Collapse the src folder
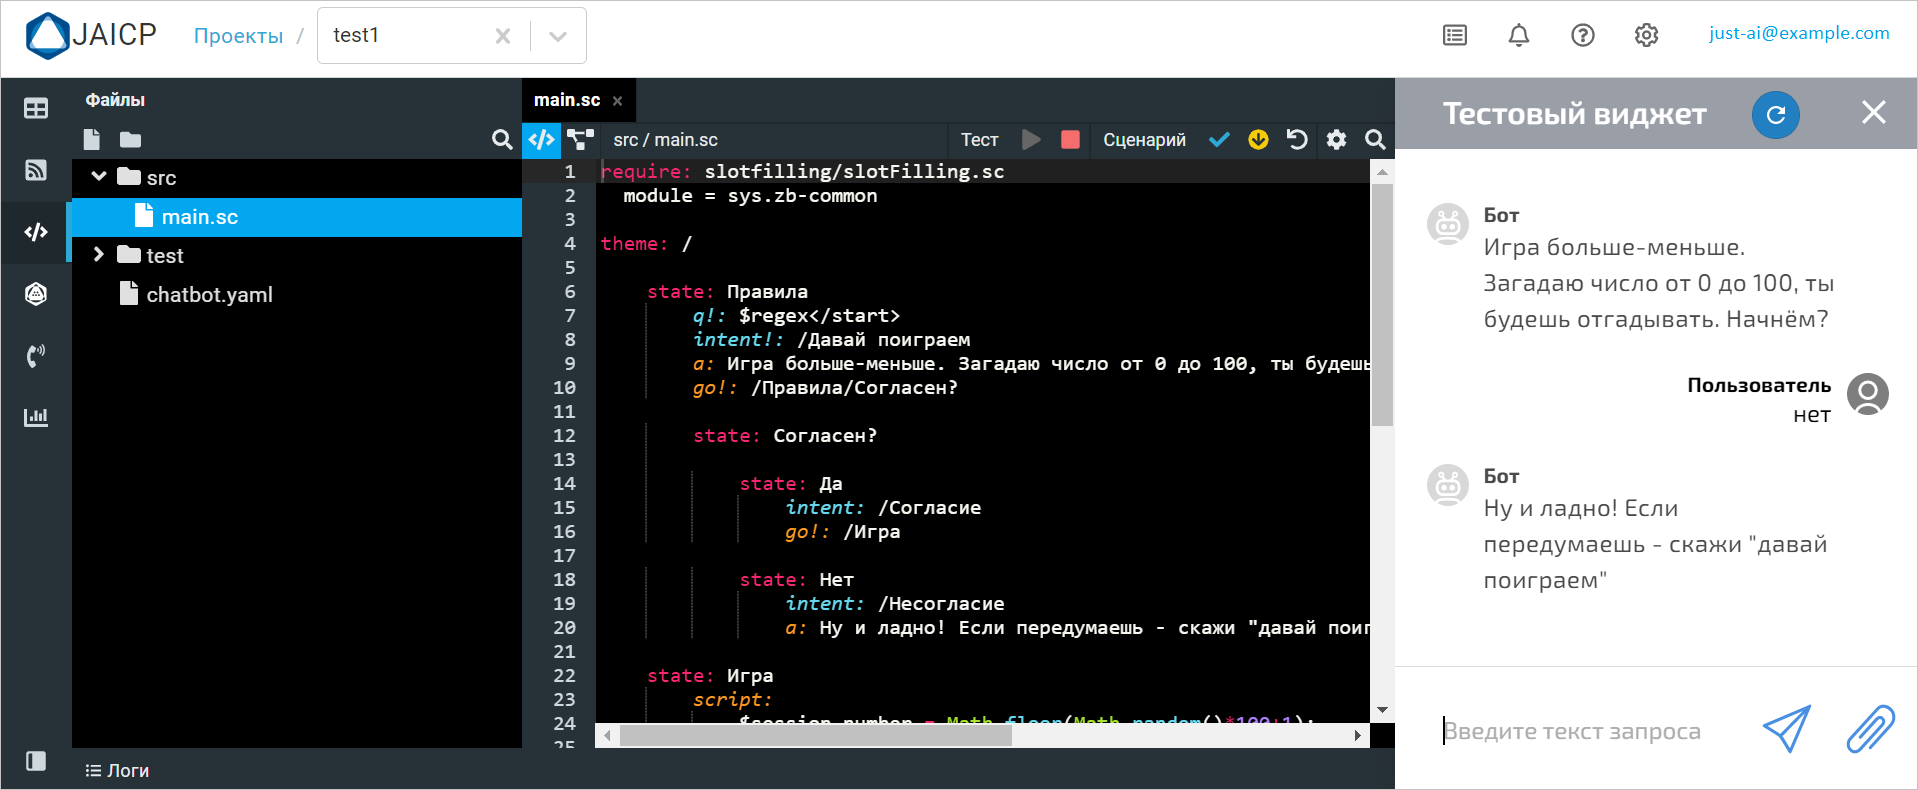This screenshot has width=1918, height=790. pos(99,177)
